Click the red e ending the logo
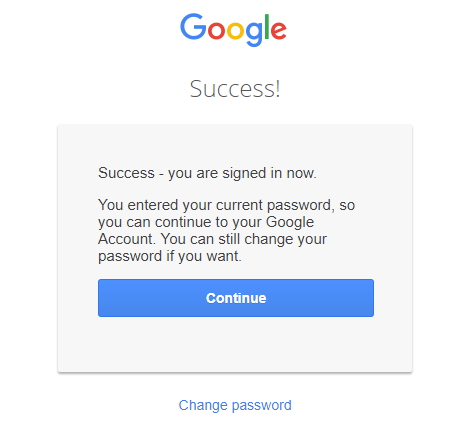Viewport: 474px width, 440px height. pos(278,30)
